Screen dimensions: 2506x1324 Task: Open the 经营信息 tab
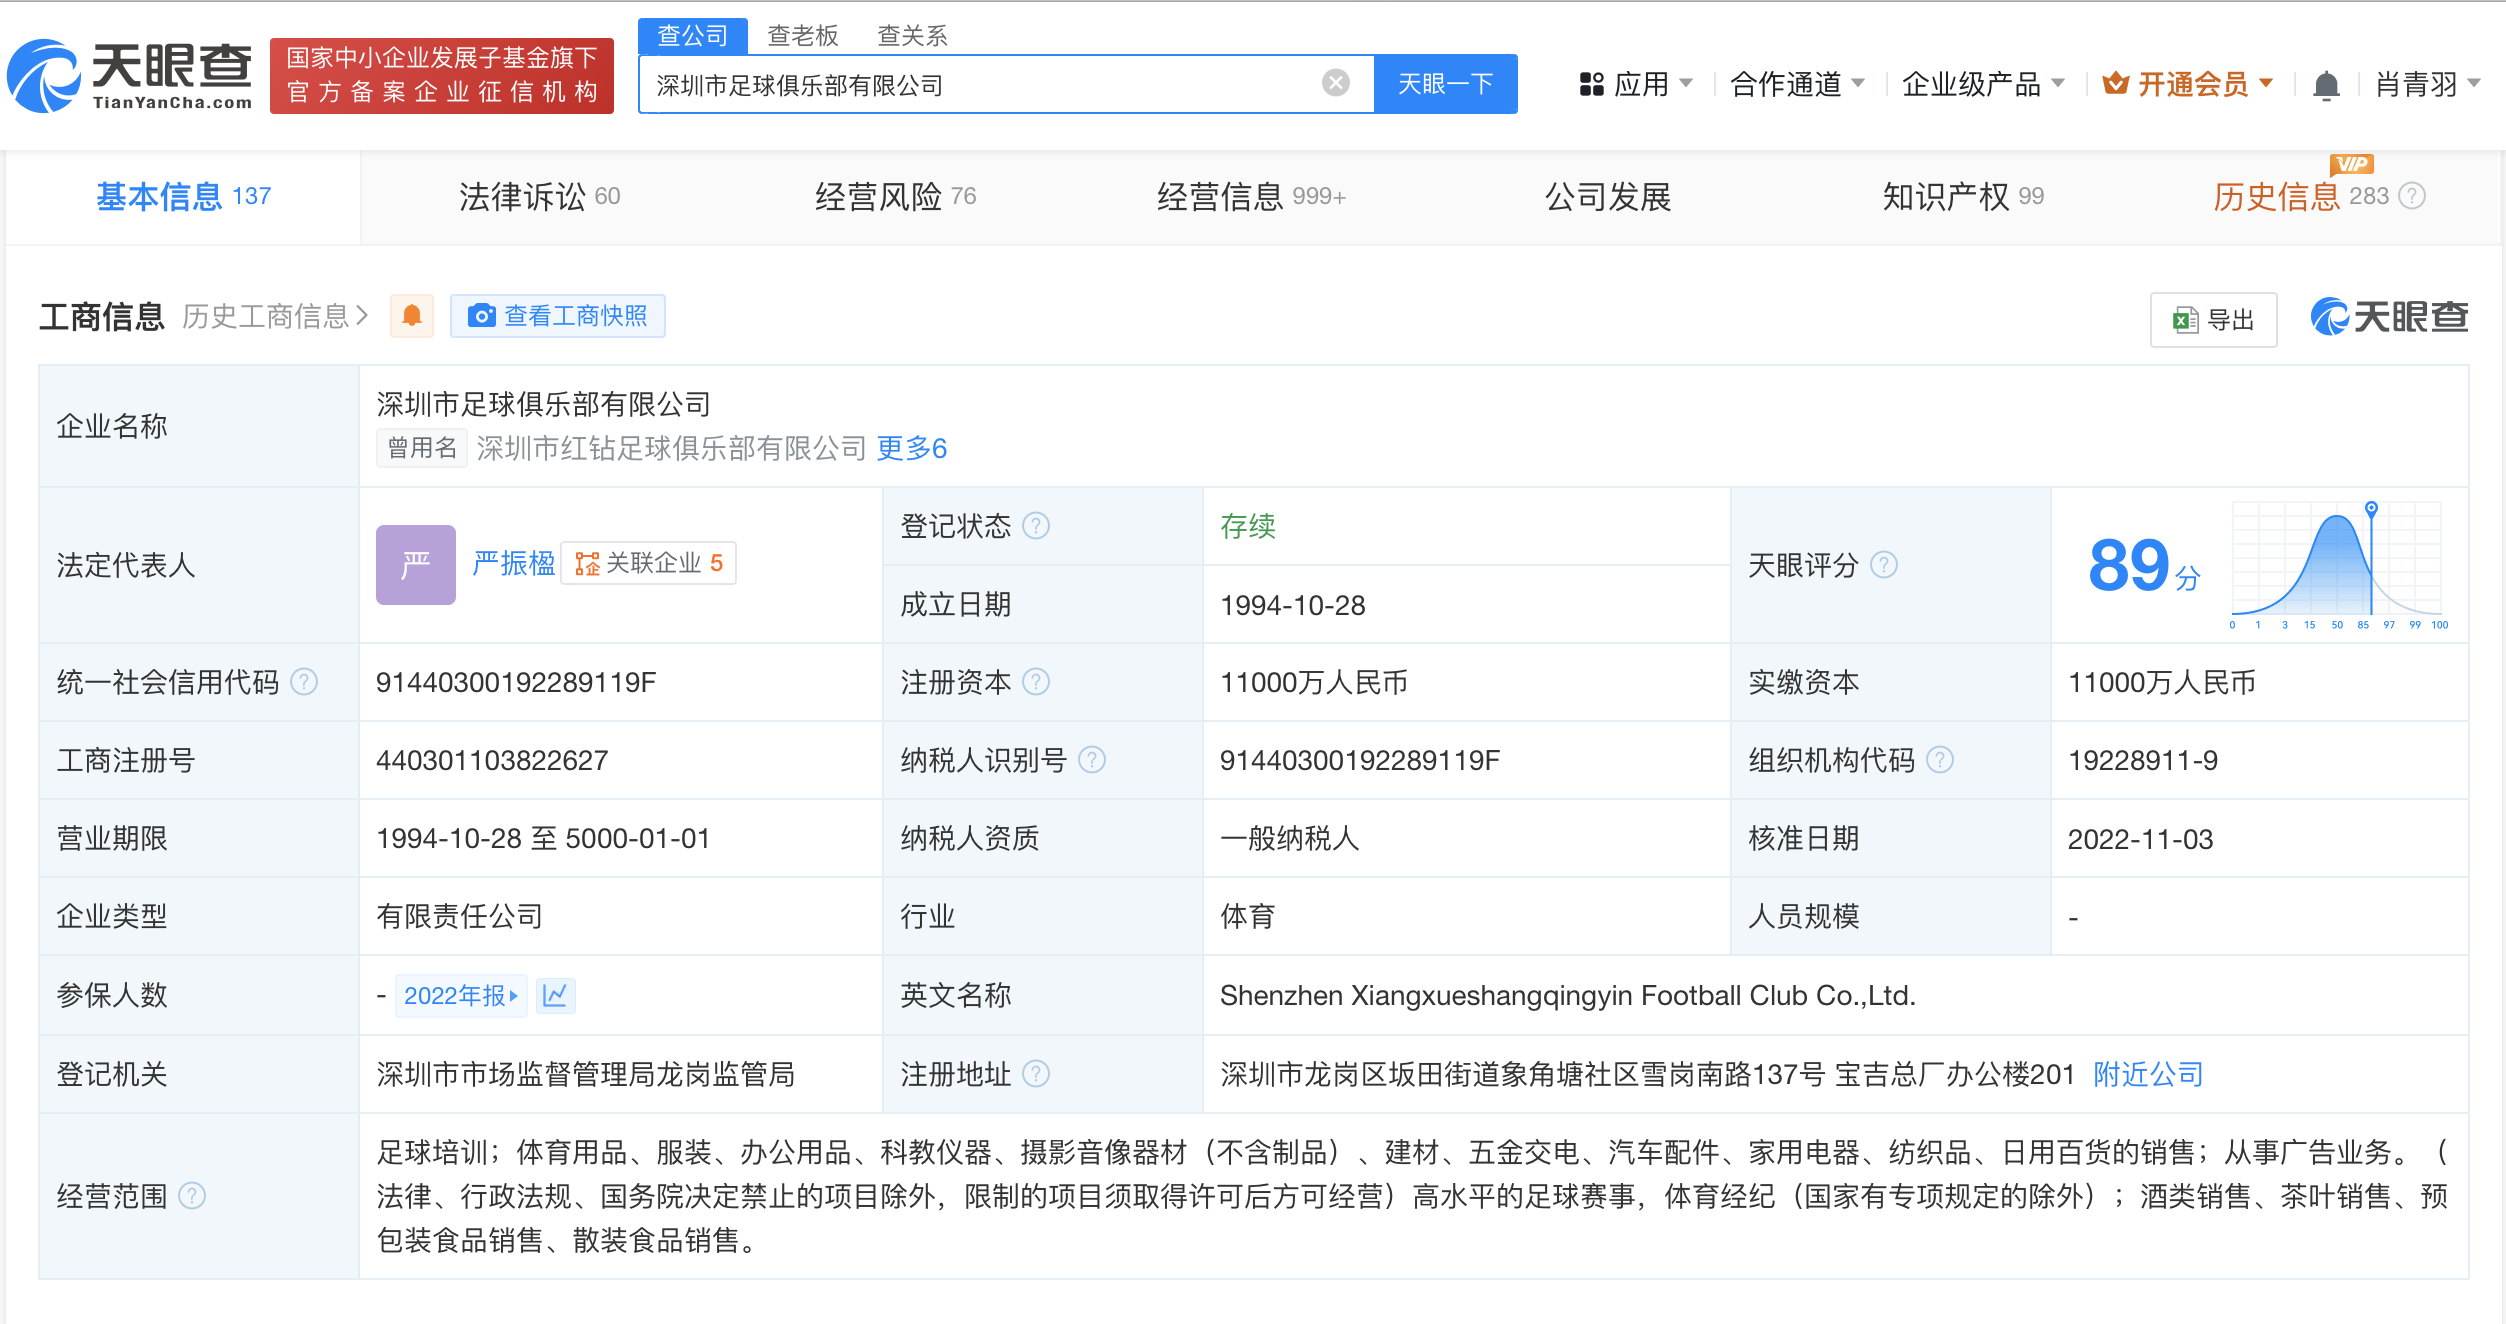tap(1251, 196)
